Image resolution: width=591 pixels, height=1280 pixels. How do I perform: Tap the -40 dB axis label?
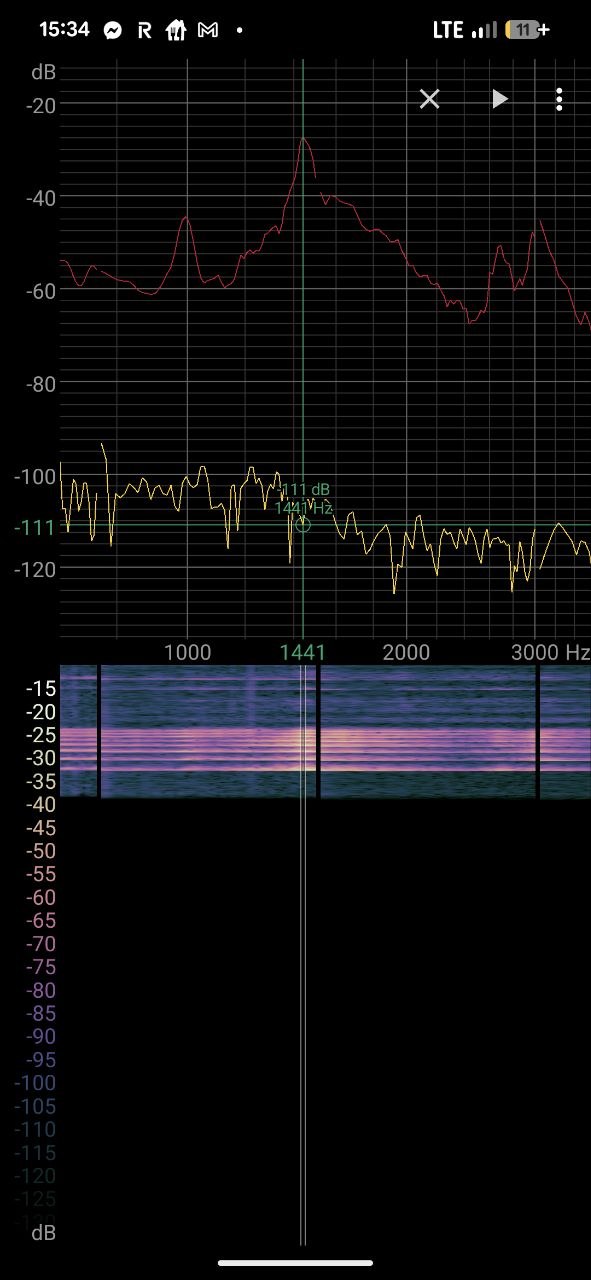41,197
